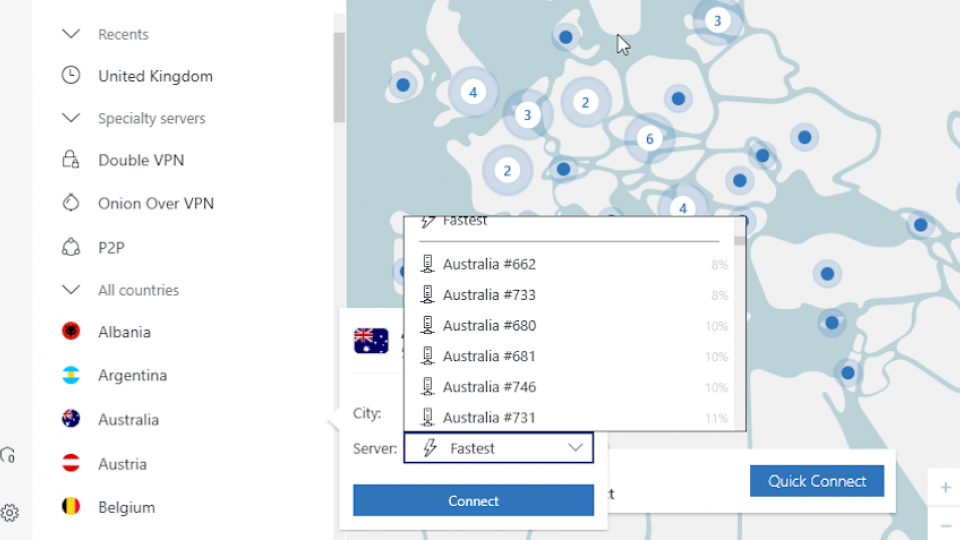Click the Belgium flag icon
Image resolution: width=960 pixels, height=540 pixels.
[x=71, y=506]
